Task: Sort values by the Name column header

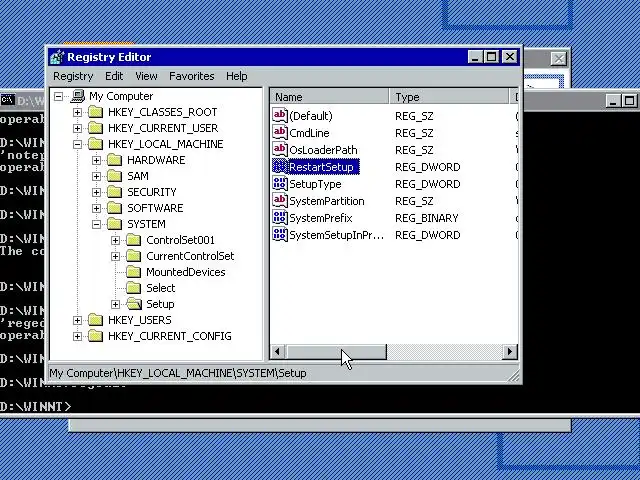Action: pos(329,97)
